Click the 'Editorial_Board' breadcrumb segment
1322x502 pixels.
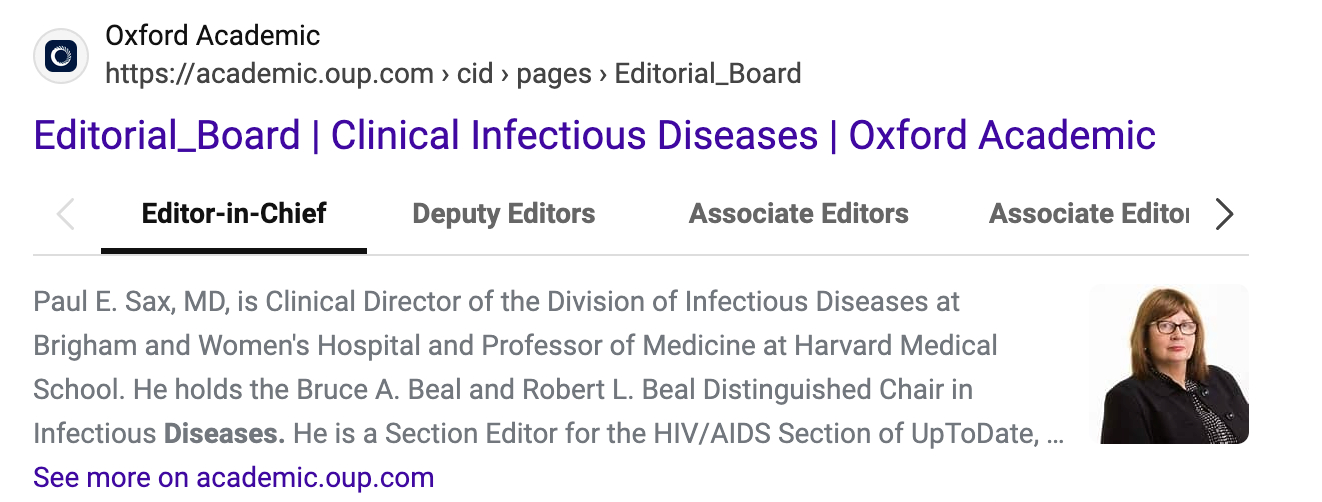pos(707,74)
